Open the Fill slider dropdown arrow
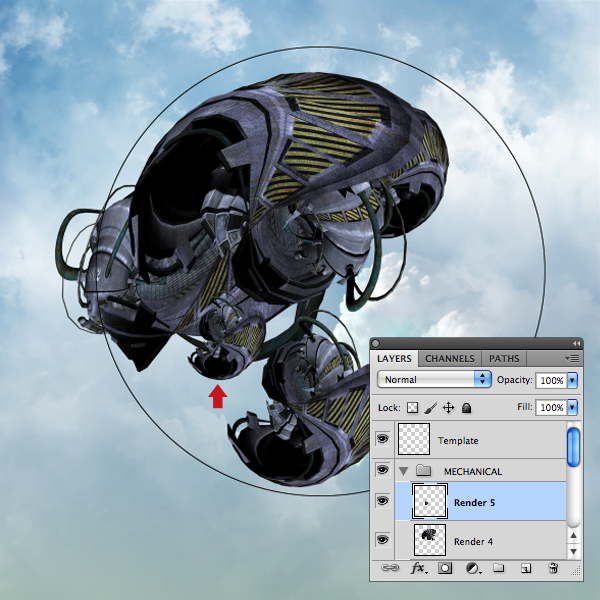 click(572, 407)
